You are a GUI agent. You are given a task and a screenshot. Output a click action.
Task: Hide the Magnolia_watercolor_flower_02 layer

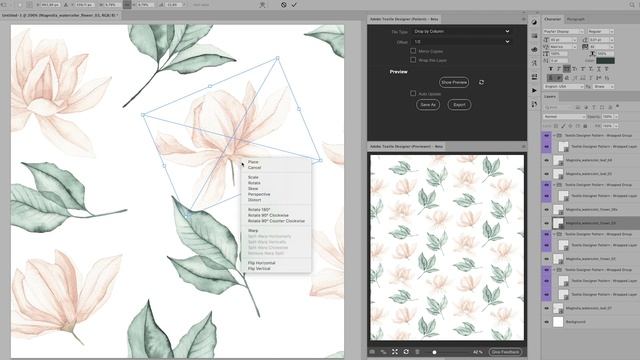(x=547, y=259)
